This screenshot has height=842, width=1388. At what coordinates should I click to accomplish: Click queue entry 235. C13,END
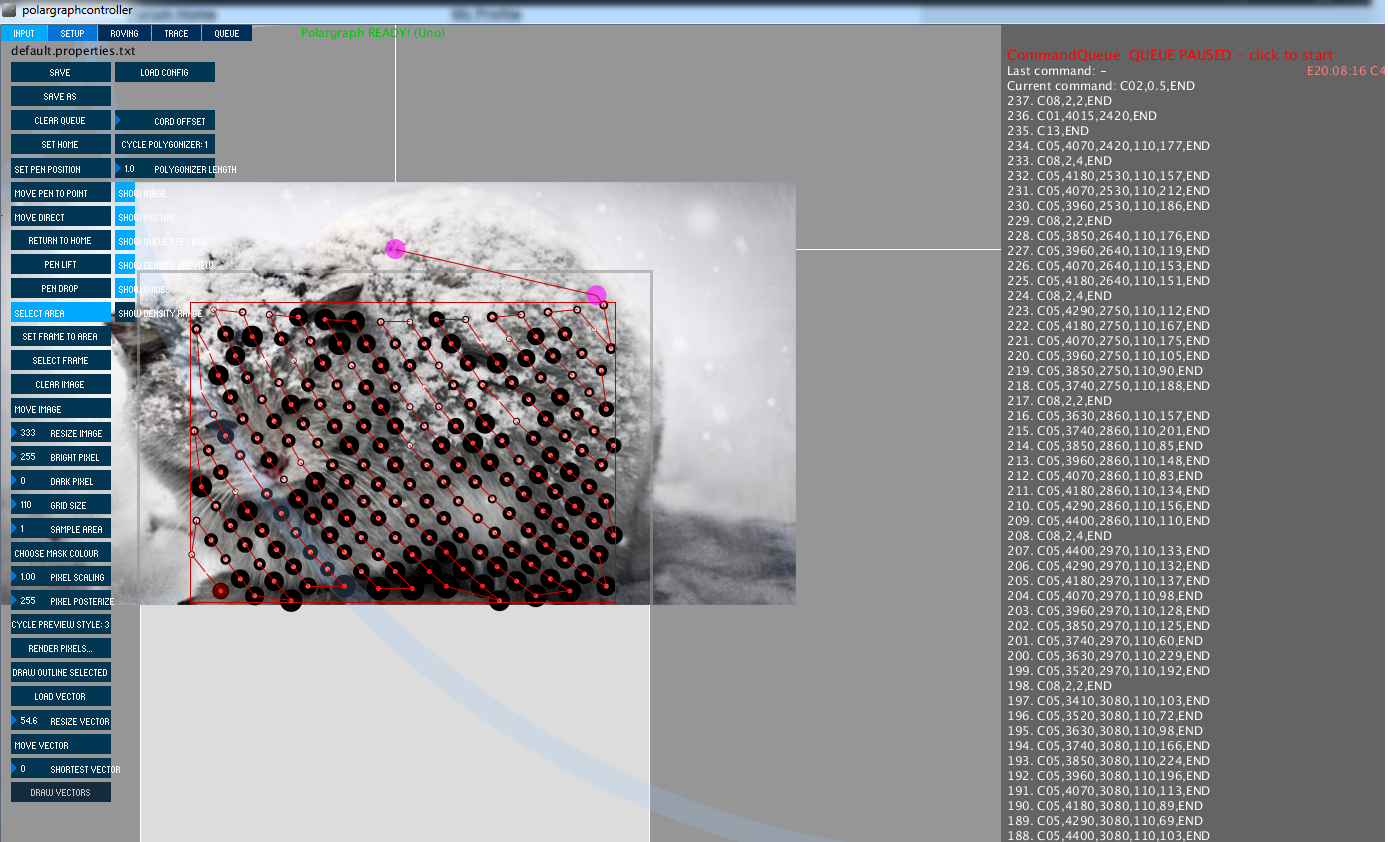1048,131
